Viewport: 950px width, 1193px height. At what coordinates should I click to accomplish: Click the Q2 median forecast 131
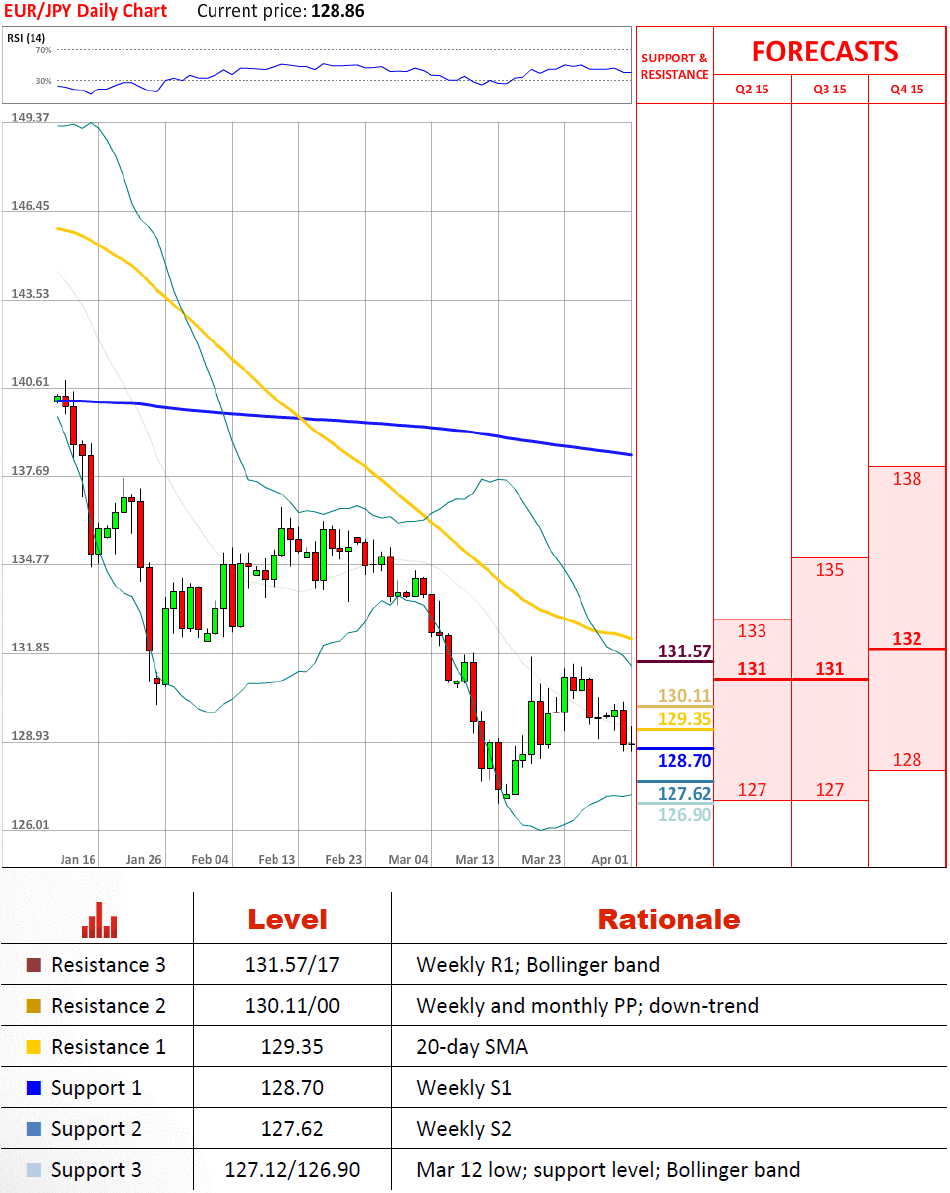pyautogui.click(x=751, y=669)
